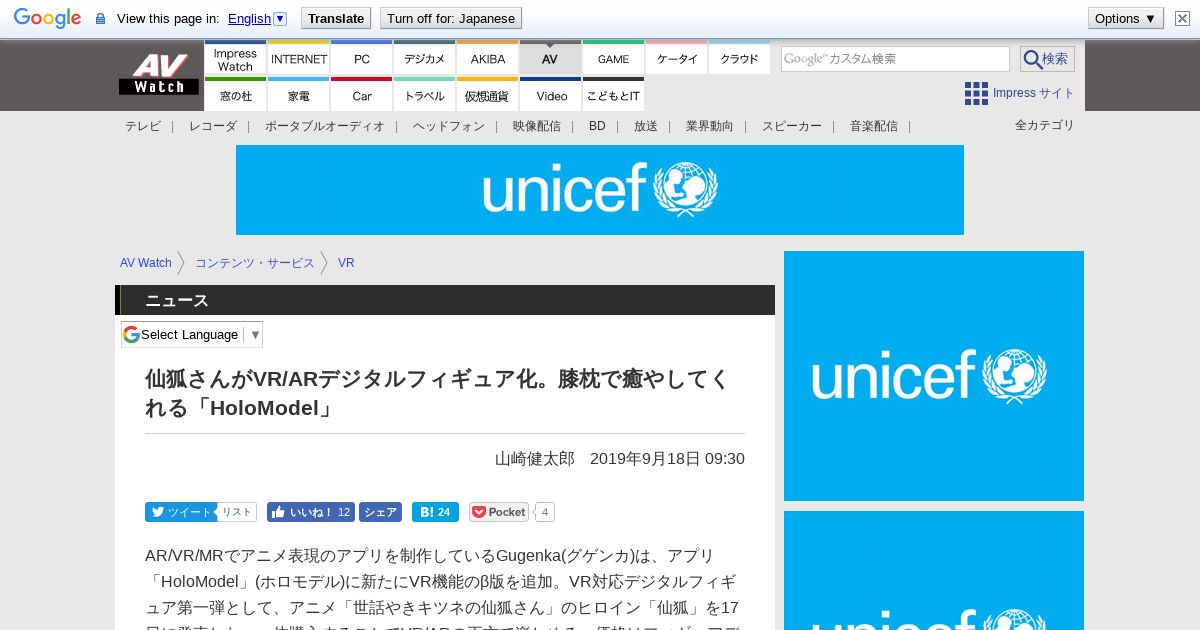Go to 放送 category
This screenshot has height=630, width=1200.
point(645,126)
